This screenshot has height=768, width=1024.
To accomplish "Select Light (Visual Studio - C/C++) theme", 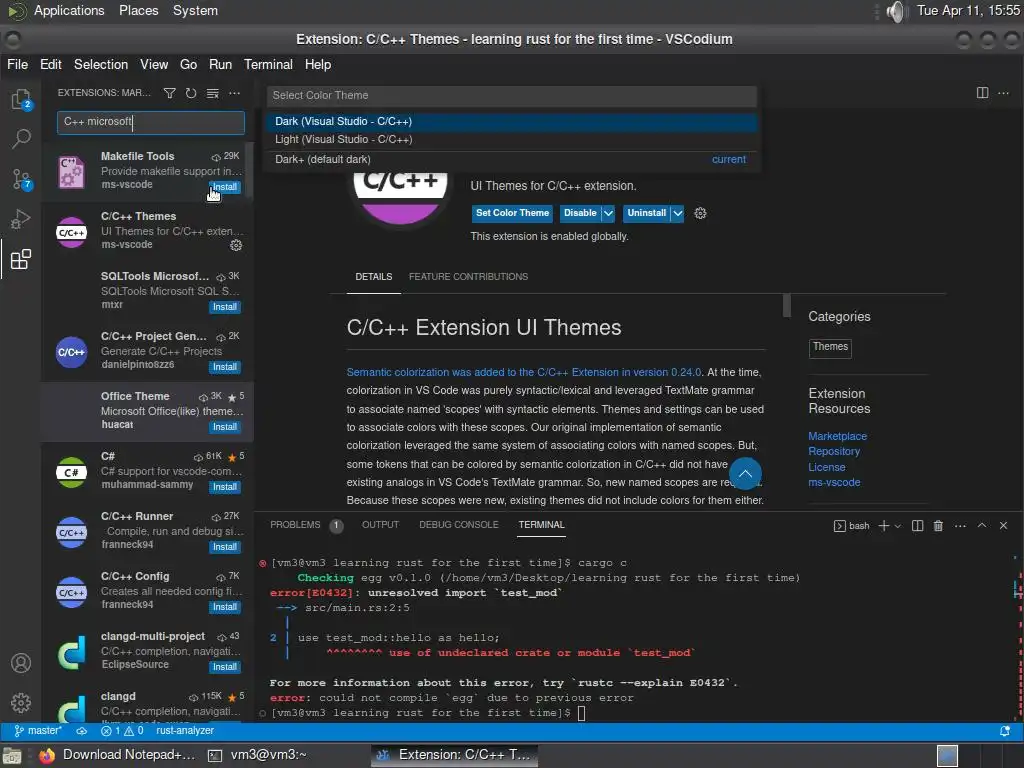I will [511, 140].
